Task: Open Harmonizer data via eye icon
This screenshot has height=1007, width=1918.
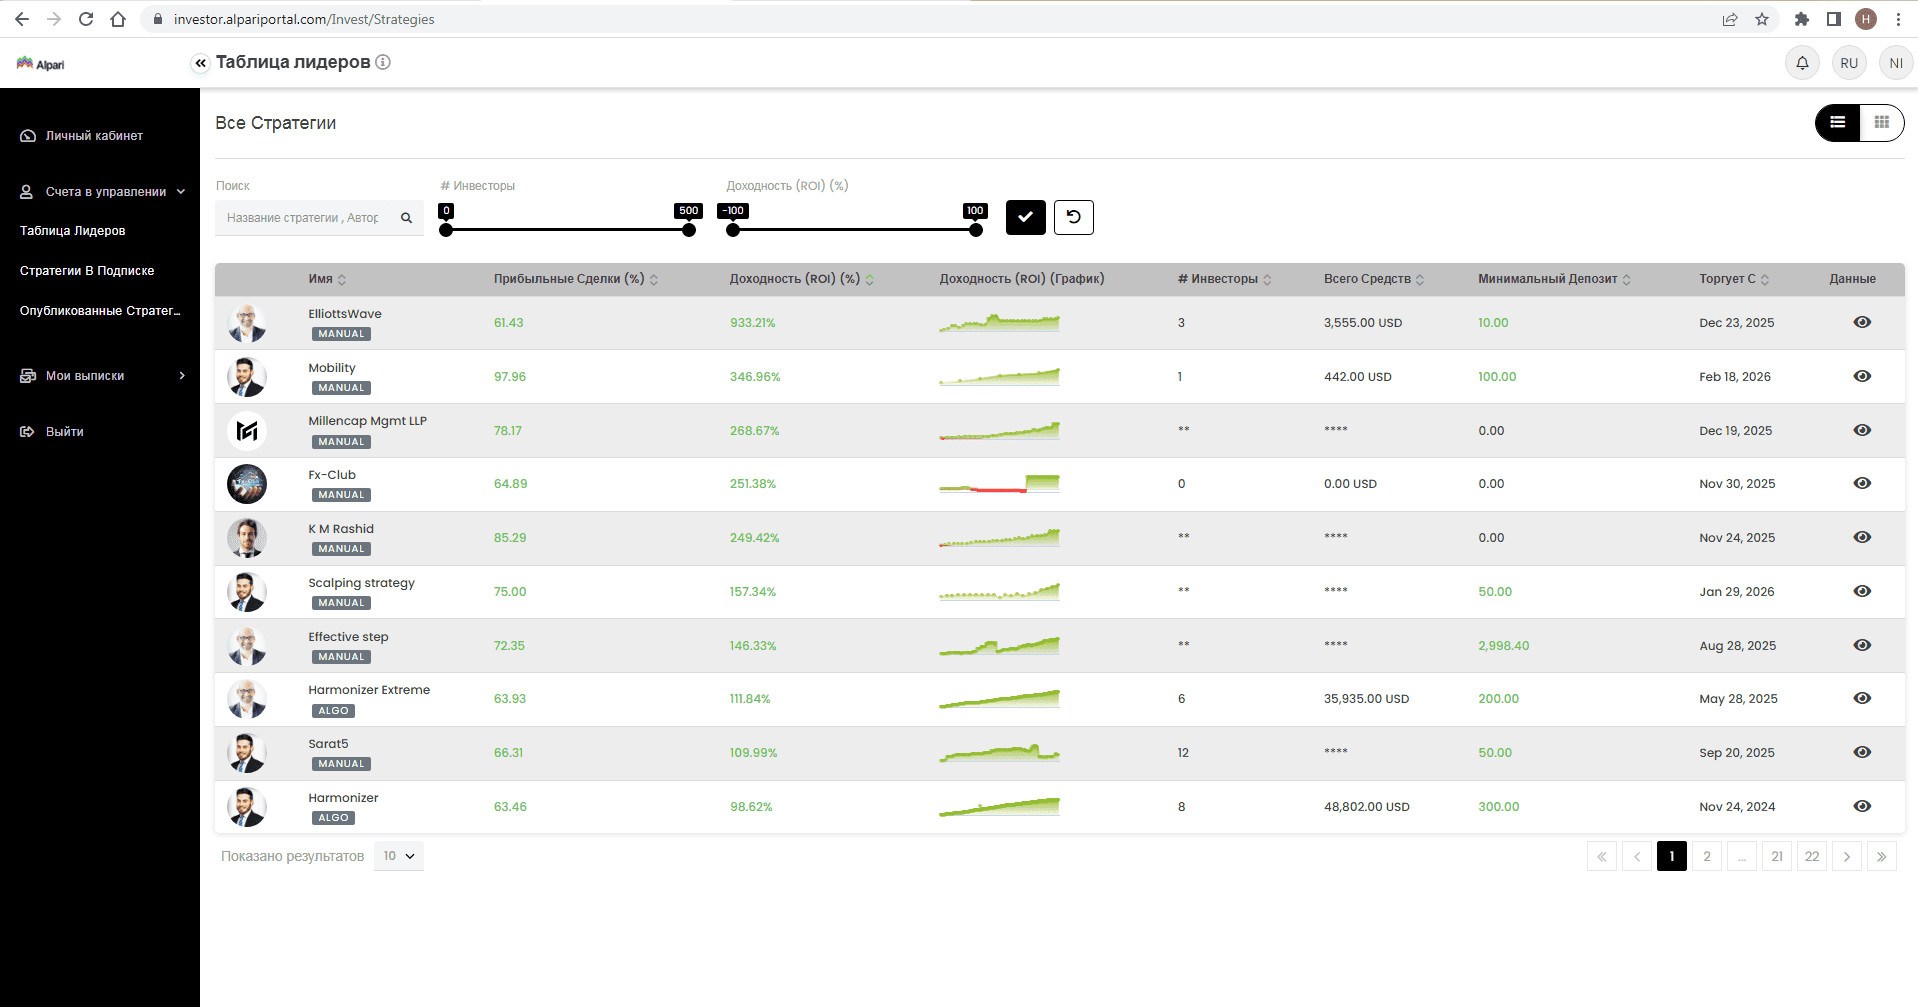Action: coord(1861,806)
